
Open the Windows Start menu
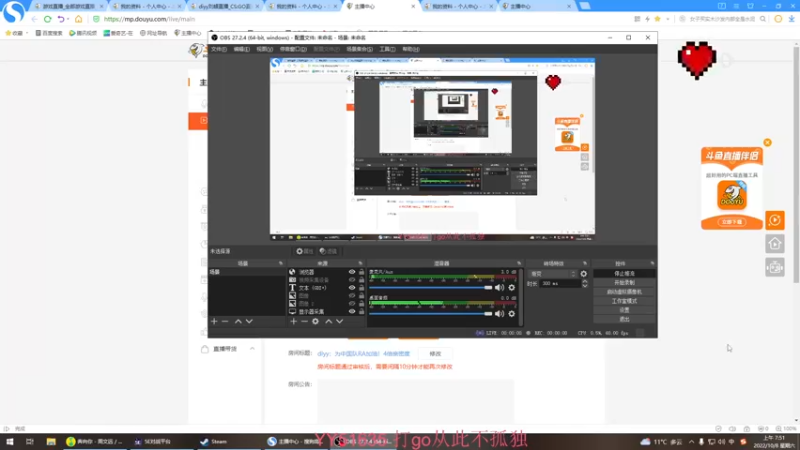pos(10,441)
